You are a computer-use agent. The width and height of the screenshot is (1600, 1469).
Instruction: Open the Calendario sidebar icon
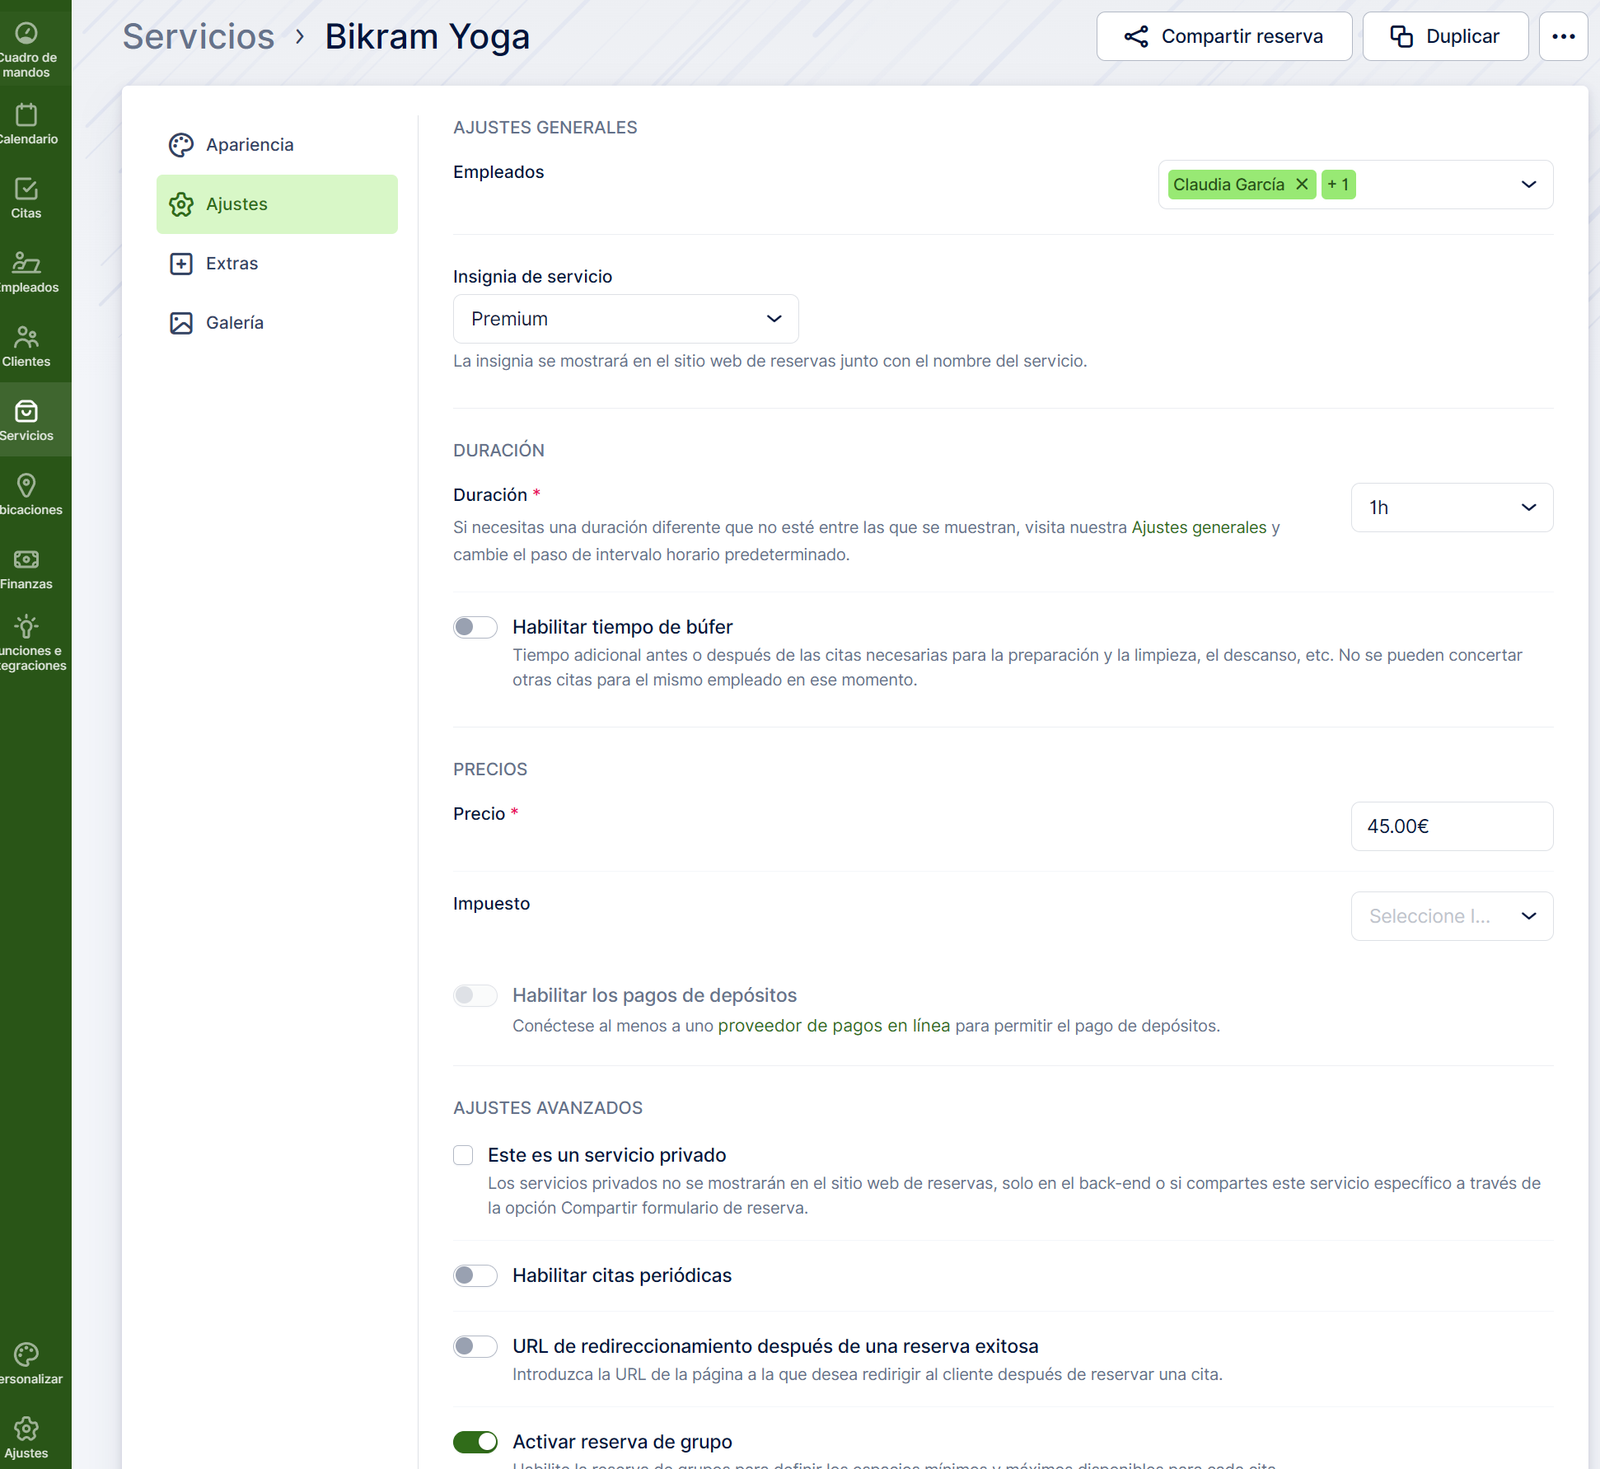[x=27, y=116]
